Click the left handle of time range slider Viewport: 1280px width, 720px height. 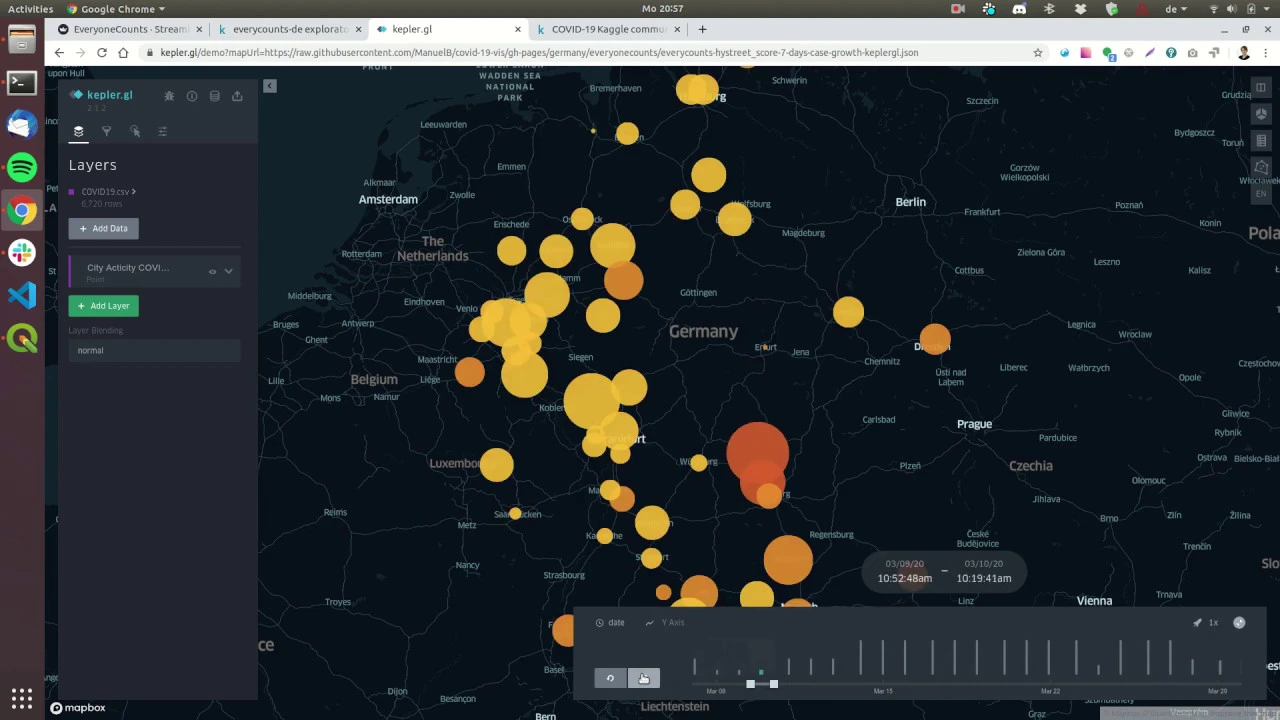pos(750,684)
